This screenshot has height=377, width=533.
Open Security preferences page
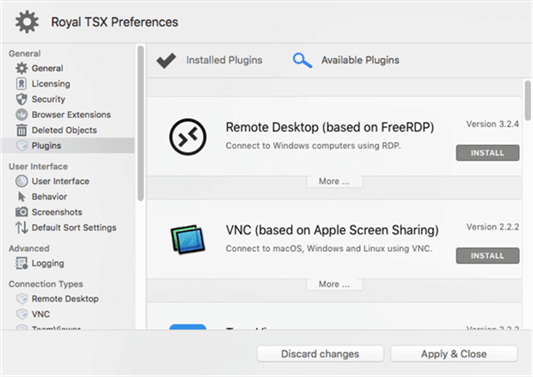[68, 99]
